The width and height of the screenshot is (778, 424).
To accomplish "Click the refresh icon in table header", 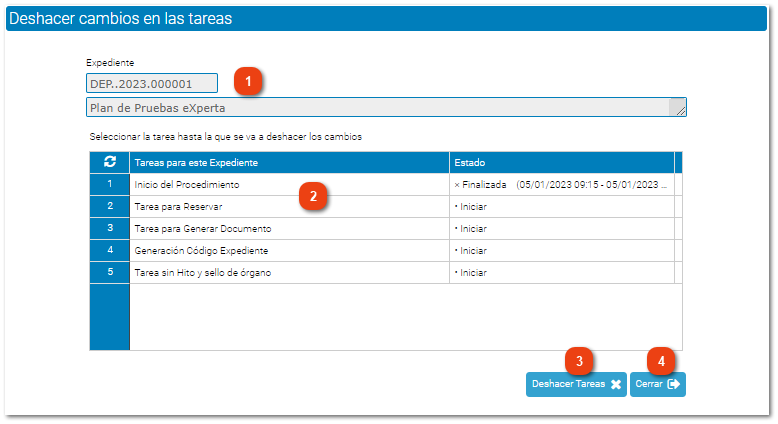I will tap(110, 162).
